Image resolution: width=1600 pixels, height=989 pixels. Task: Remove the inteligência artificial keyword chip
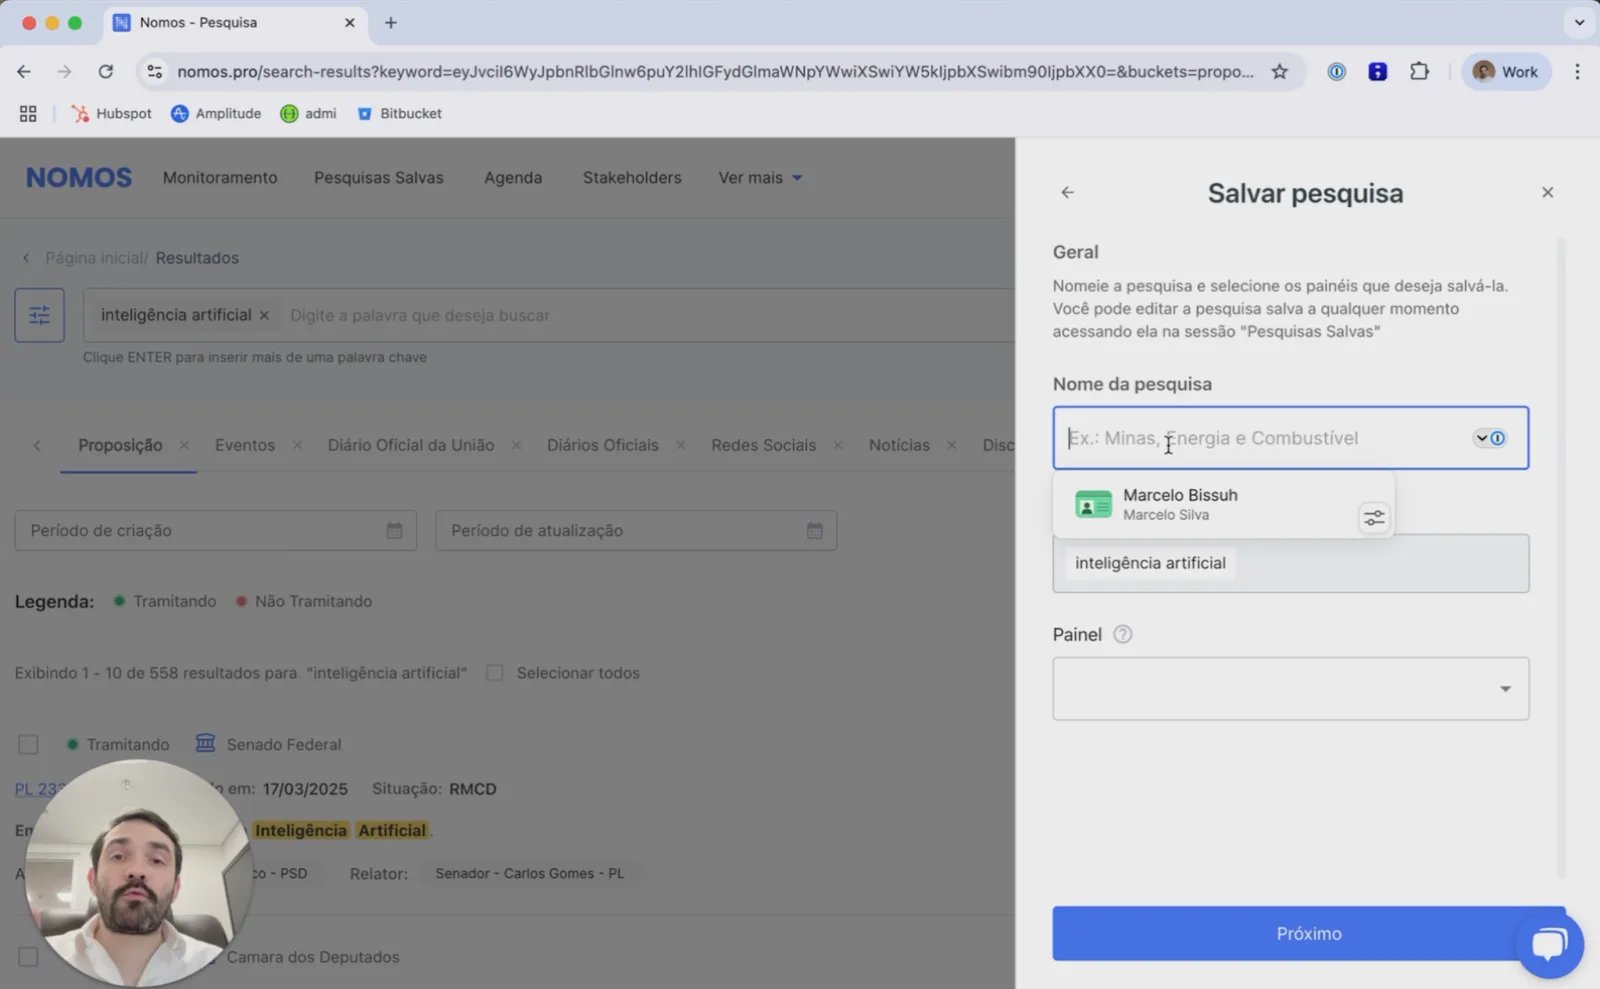[x=264, y=315]
